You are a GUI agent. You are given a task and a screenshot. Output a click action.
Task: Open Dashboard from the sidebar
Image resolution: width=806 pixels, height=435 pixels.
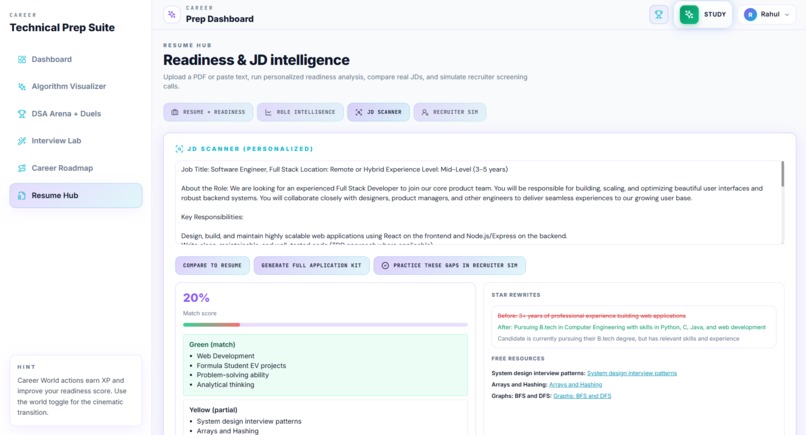76,60
